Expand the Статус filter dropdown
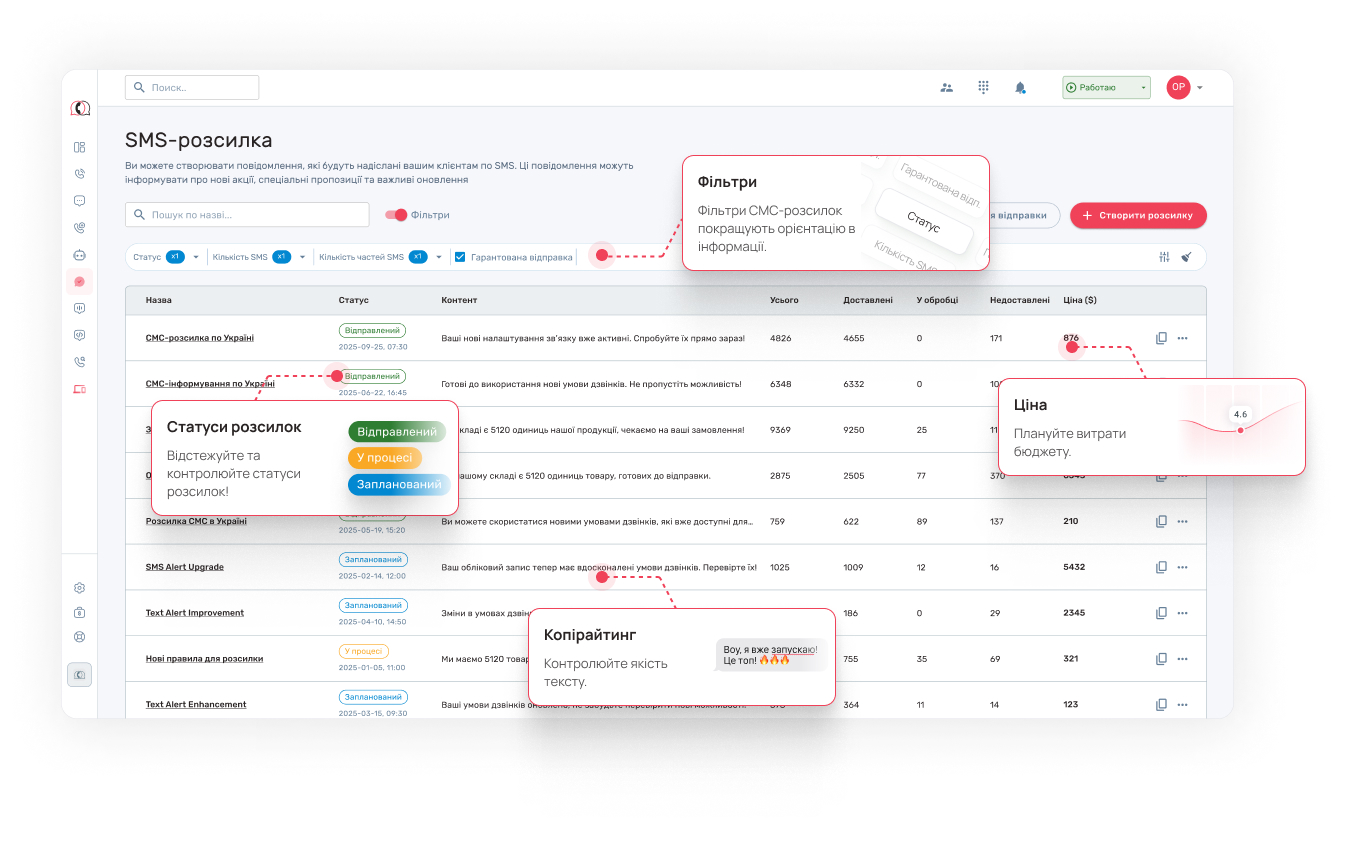 196,257
